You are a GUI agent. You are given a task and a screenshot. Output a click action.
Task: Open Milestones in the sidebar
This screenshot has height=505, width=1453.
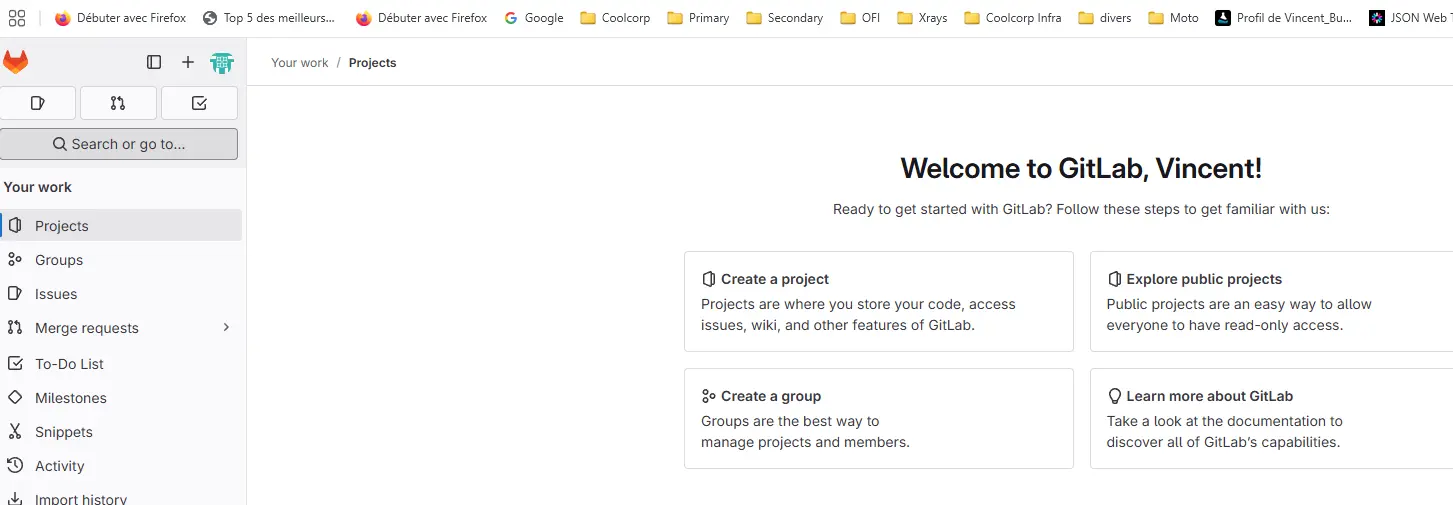point(70,398)
